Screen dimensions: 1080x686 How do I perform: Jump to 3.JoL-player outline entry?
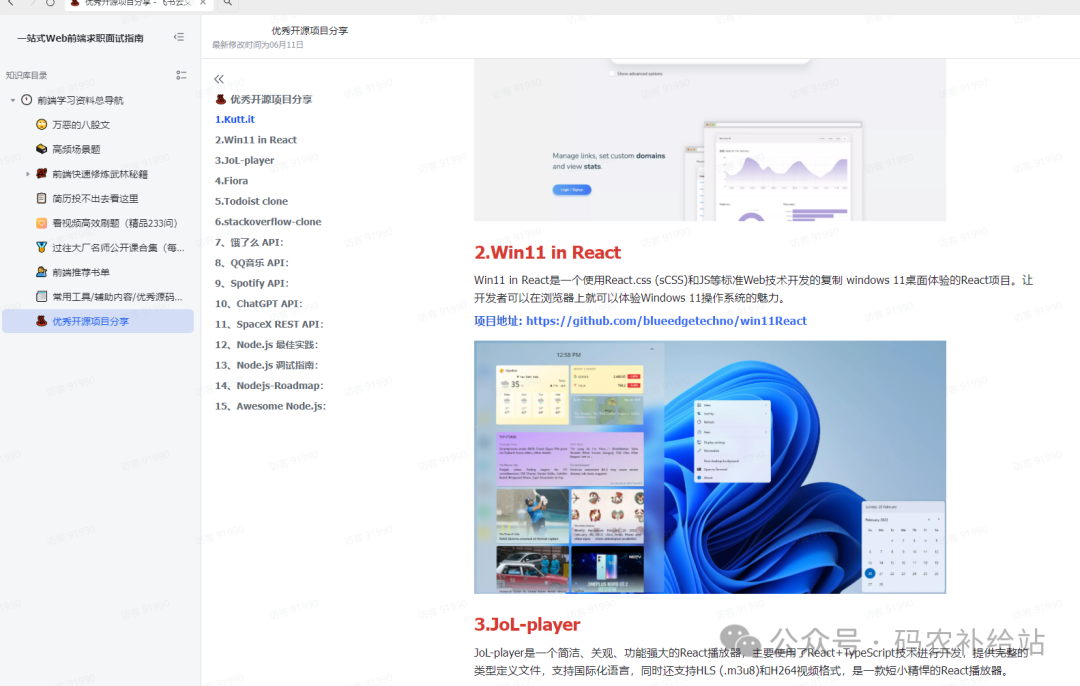coord(245,160)
